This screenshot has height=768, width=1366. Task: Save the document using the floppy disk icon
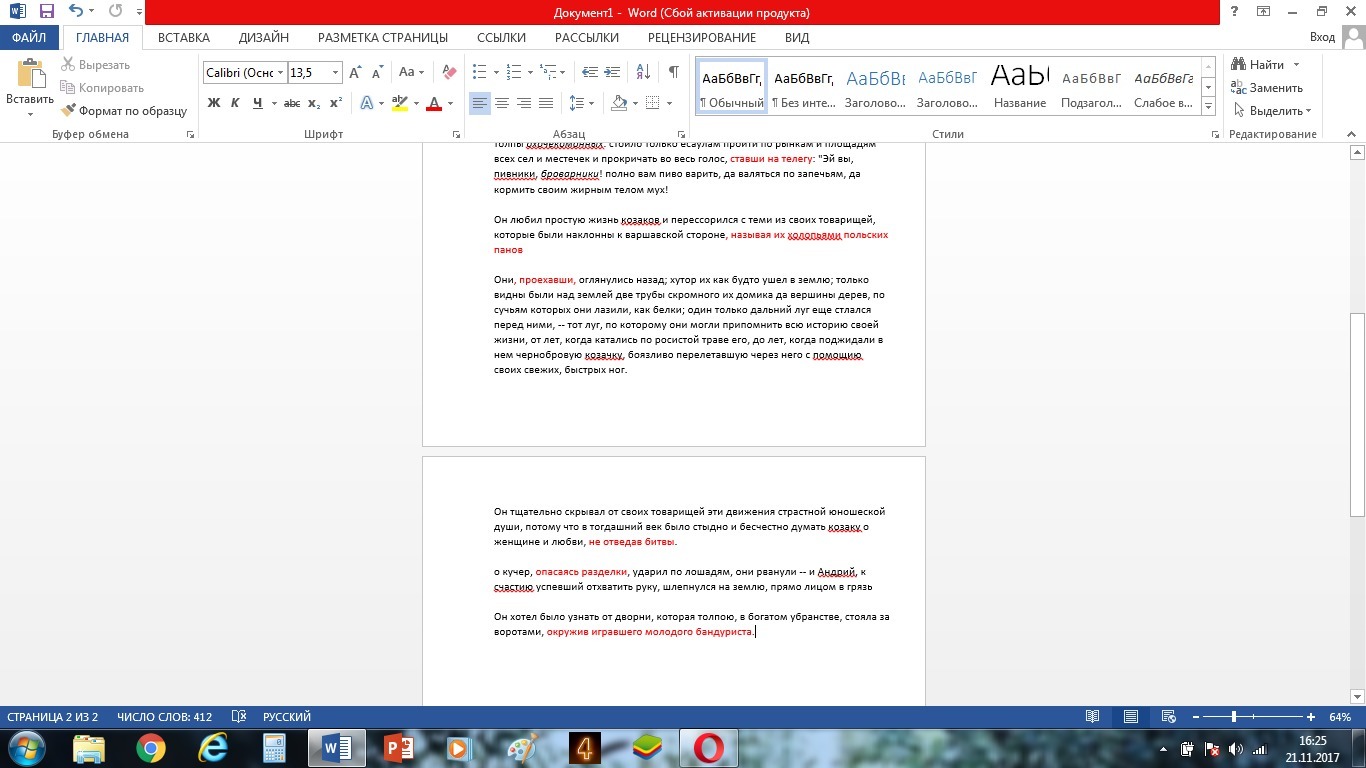click(x=46, y=12)
